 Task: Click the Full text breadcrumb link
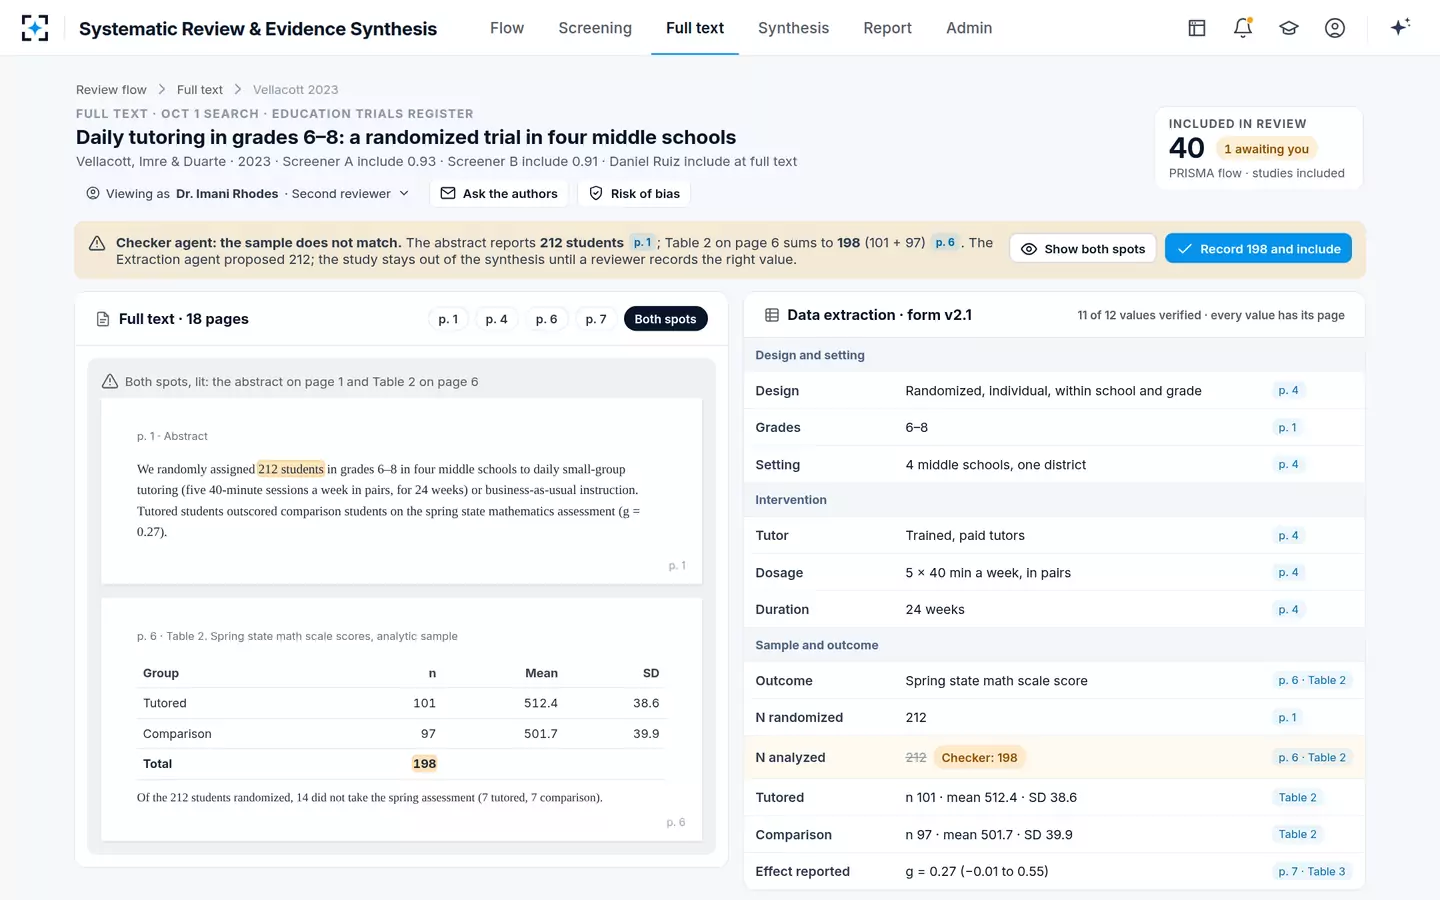click(x=200, y=90)
